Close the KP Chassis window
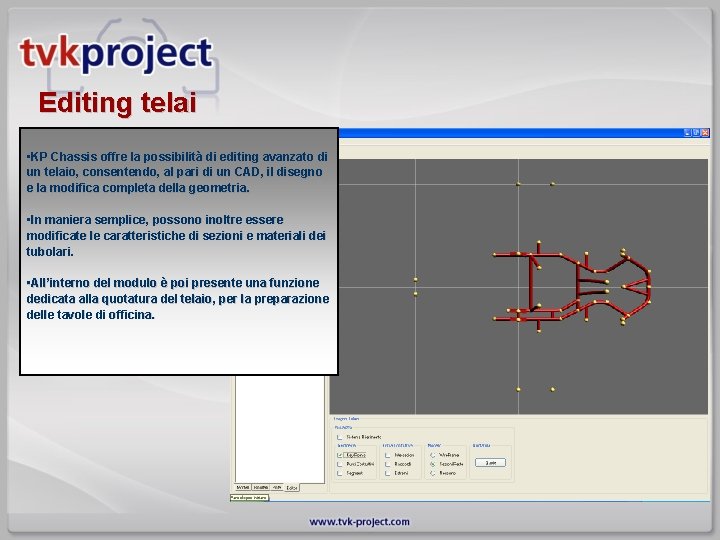Viewport: 720px width, 540px height. tap(705, 133)
